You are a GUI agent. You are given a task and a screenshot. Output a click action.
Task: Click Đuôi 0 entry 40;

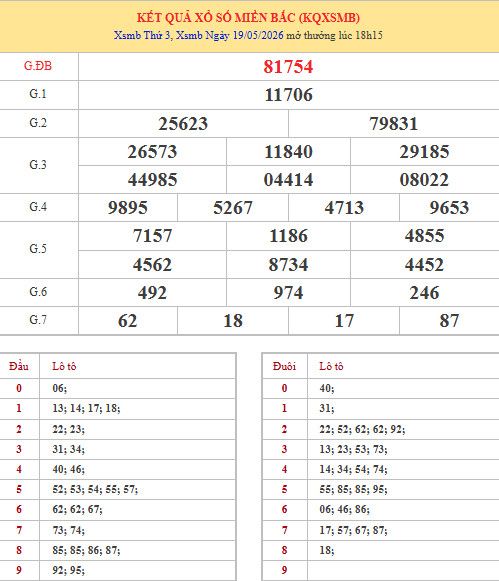click(x=327, y=388)
